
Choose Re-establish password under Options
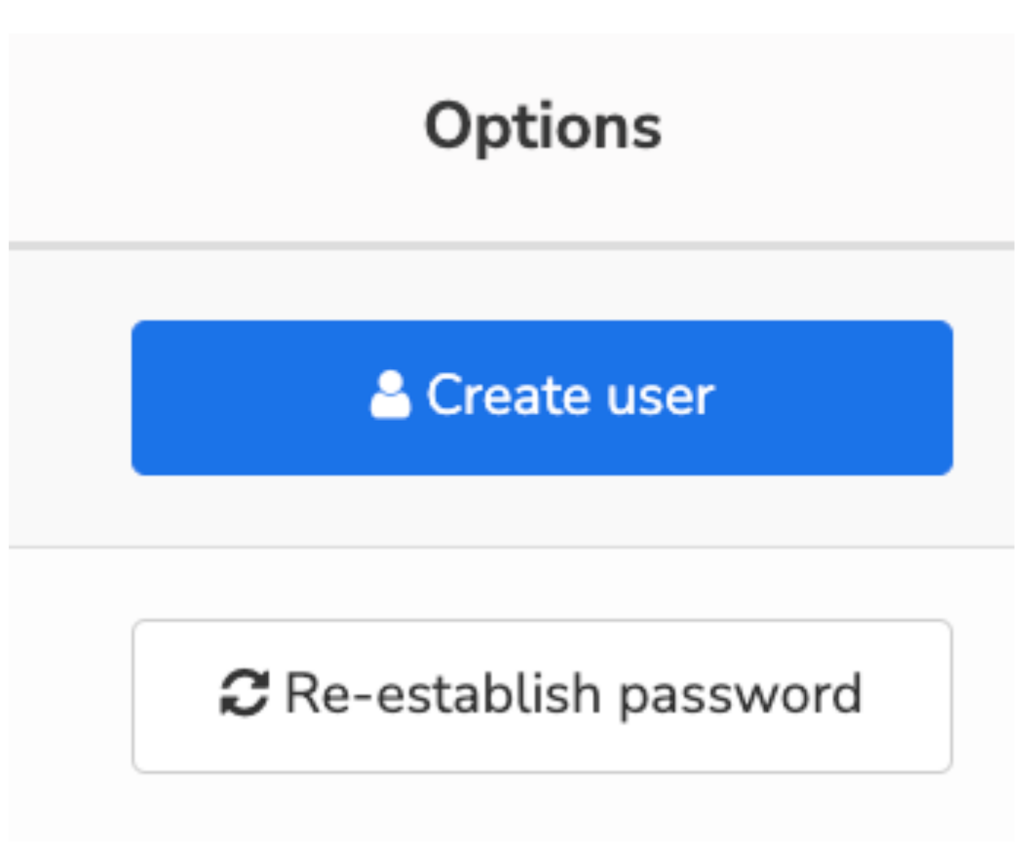pos(542,696)
